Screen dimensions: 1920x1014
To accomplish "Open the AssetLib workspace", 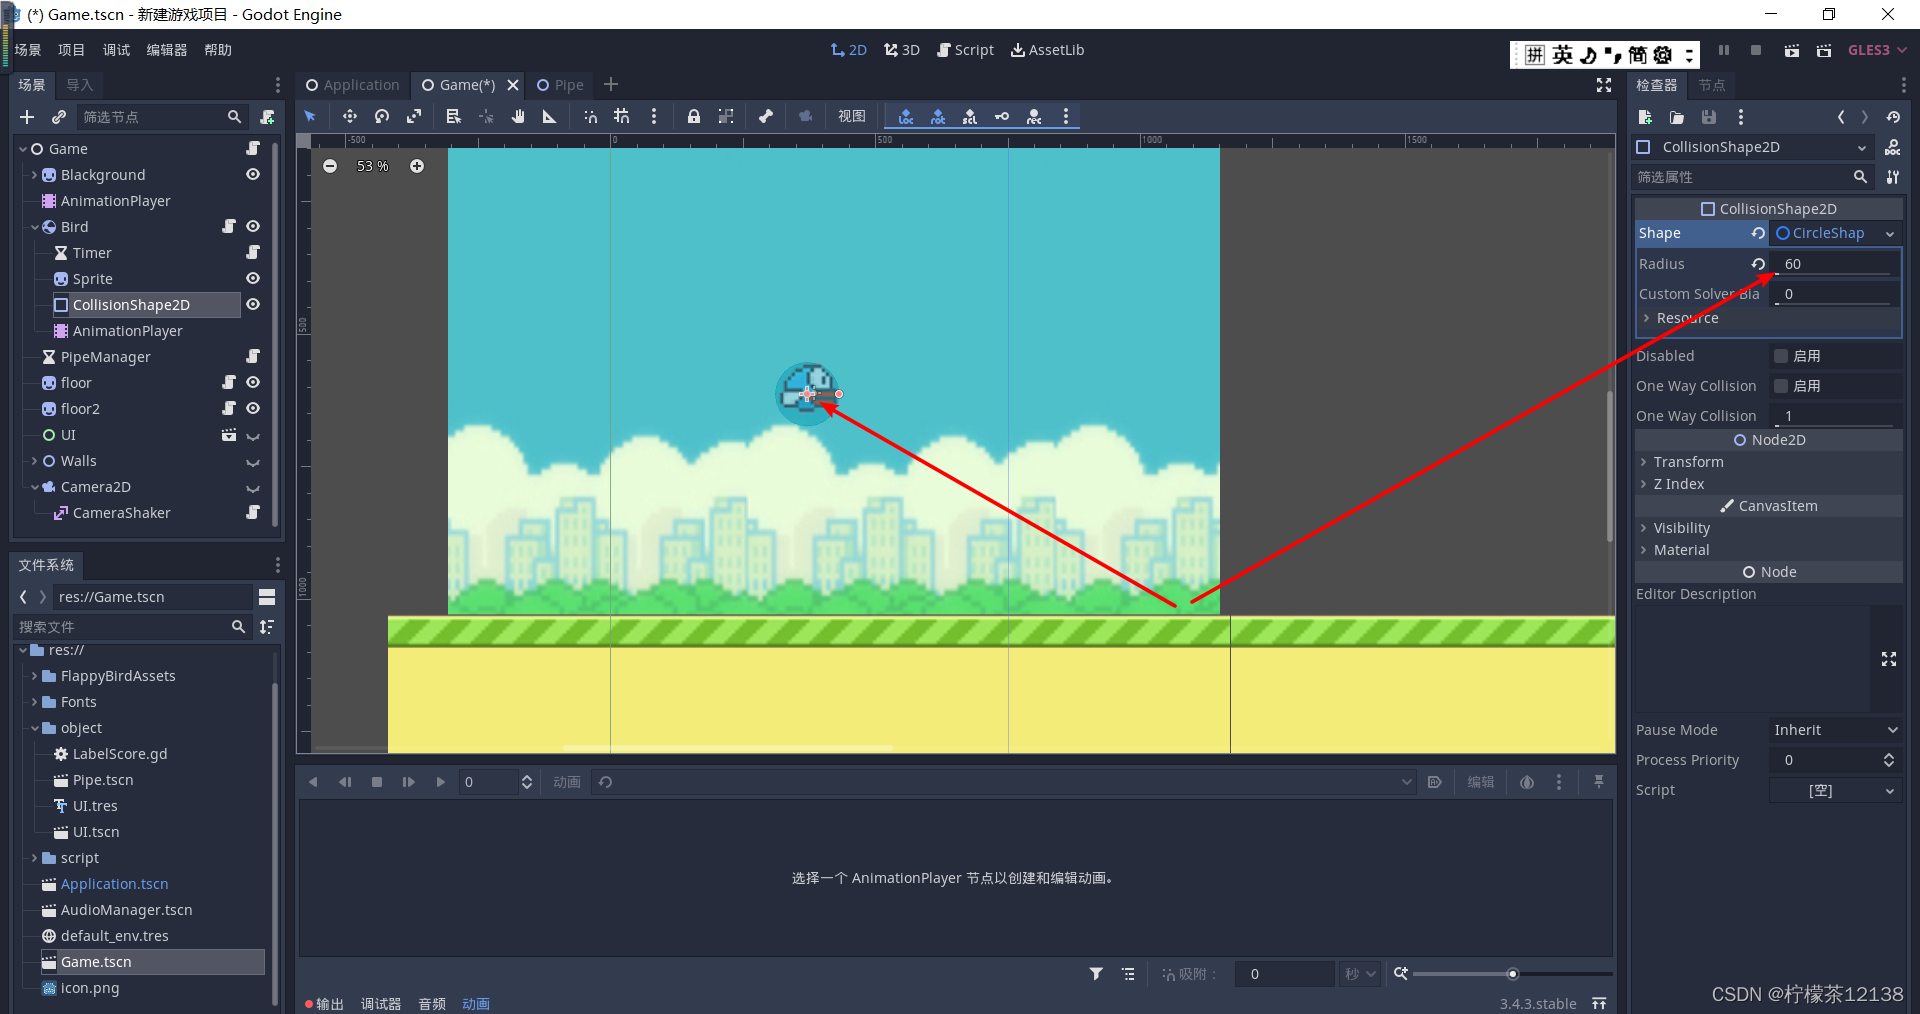I will click(x=1047, y=50).
